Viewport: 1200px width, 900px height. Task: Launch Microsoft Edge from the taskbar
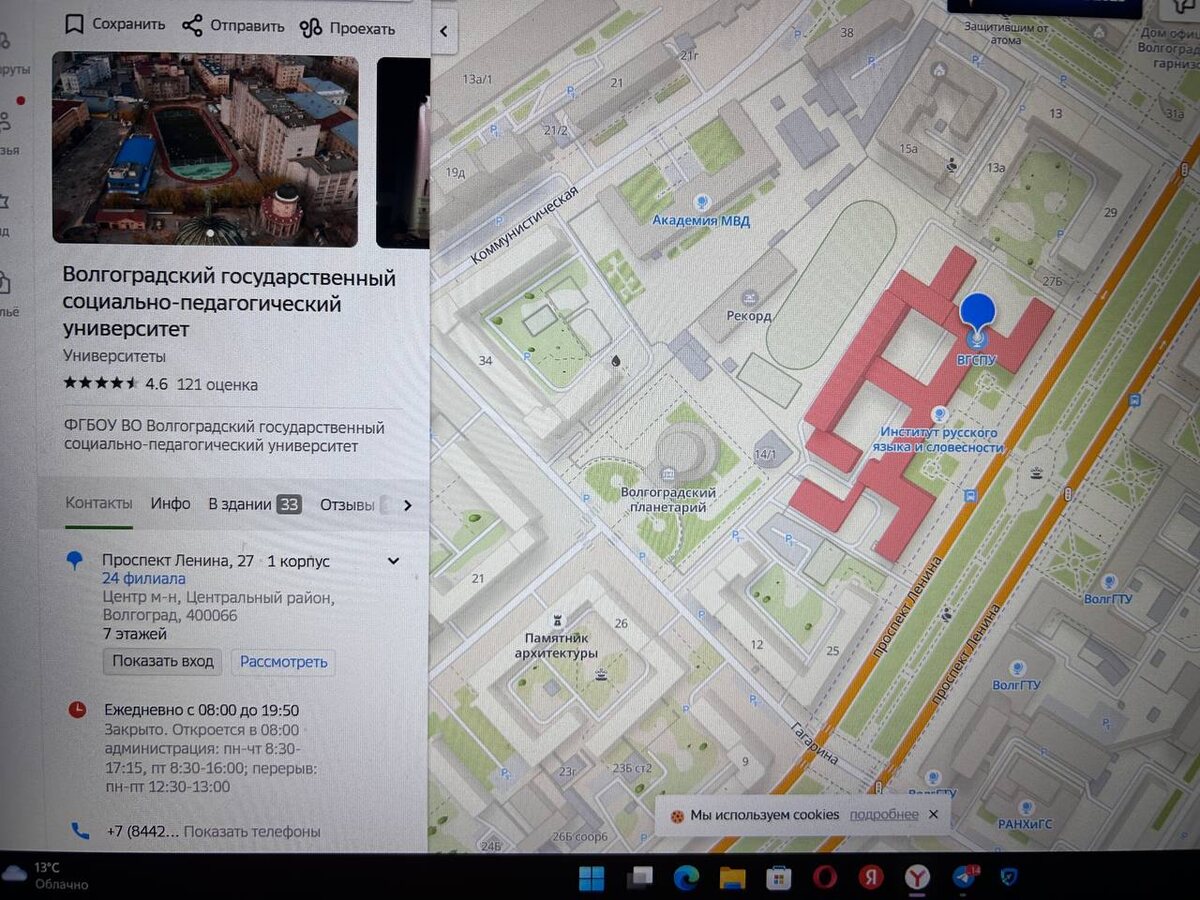(x=685, y=878)
